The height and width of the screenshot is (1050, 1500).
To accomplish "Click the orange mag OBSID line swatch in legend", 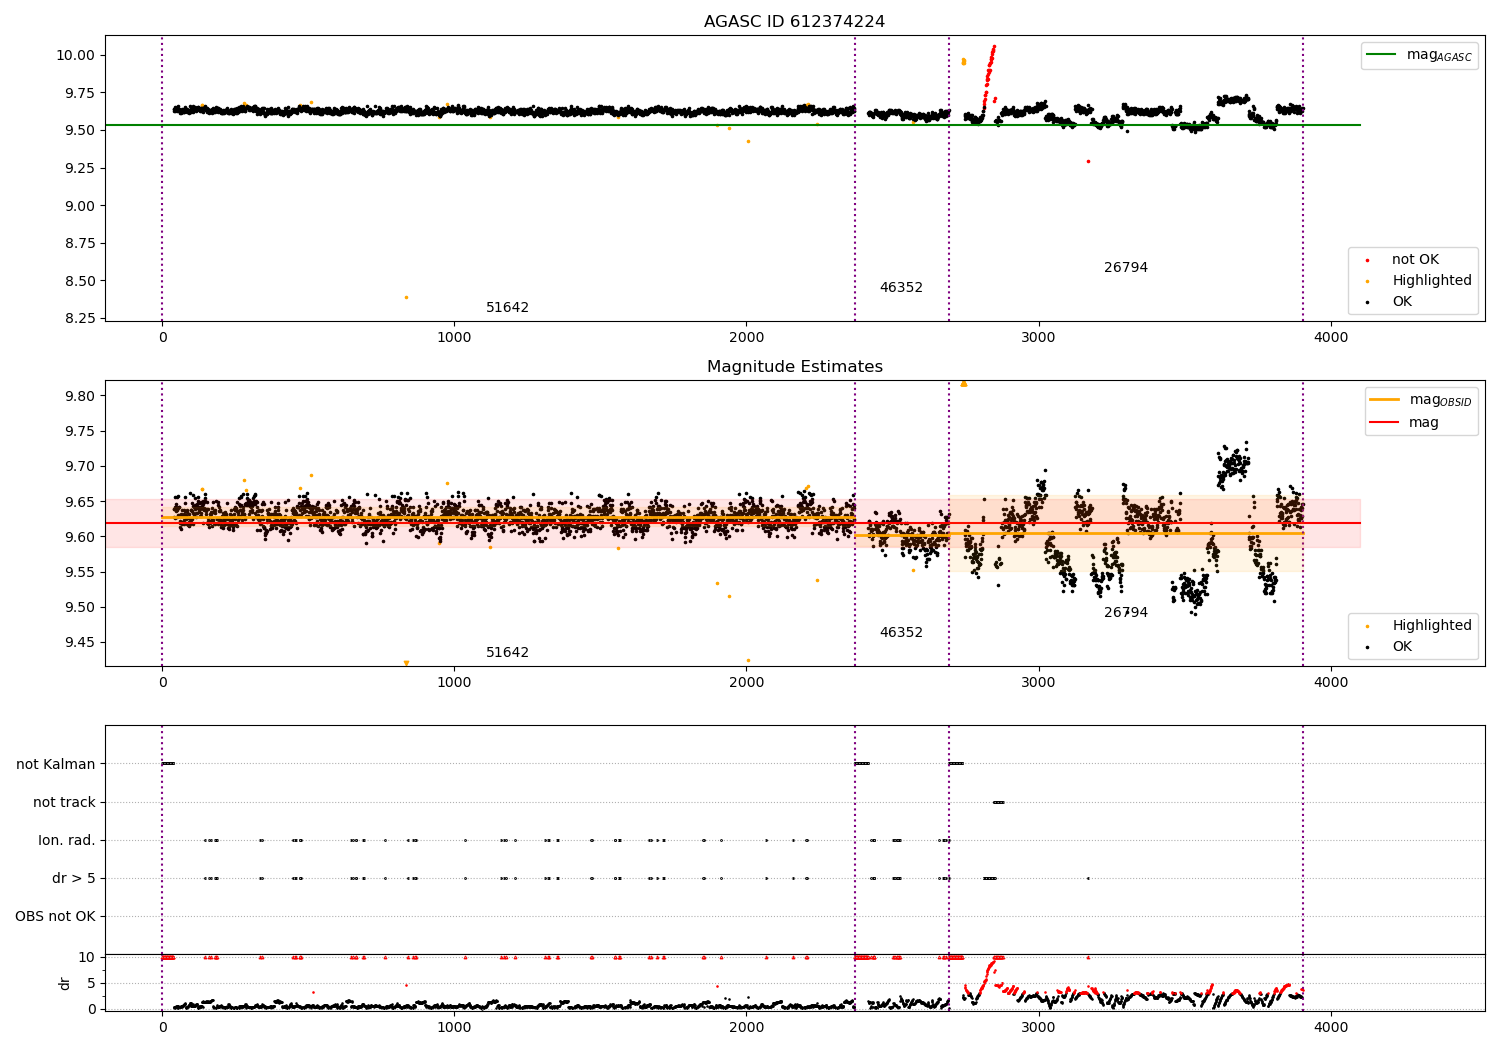I will click(1384, 400).
